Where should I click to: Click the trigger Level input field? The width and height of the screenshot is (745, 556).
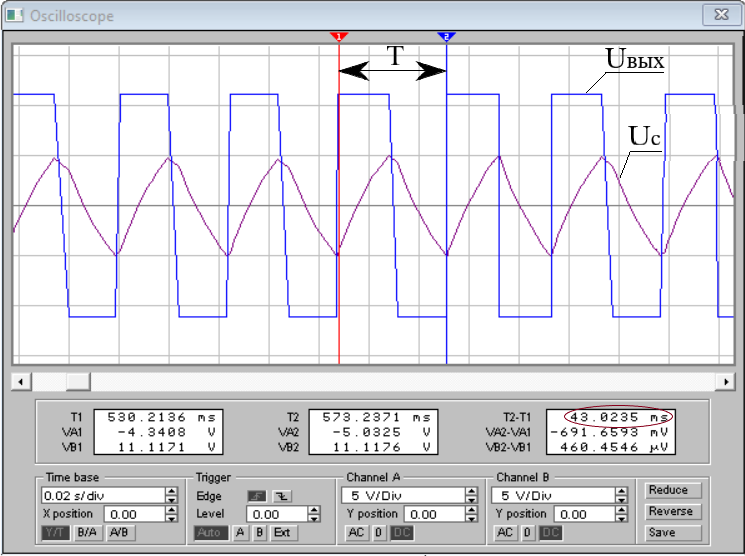coord(270,514)
